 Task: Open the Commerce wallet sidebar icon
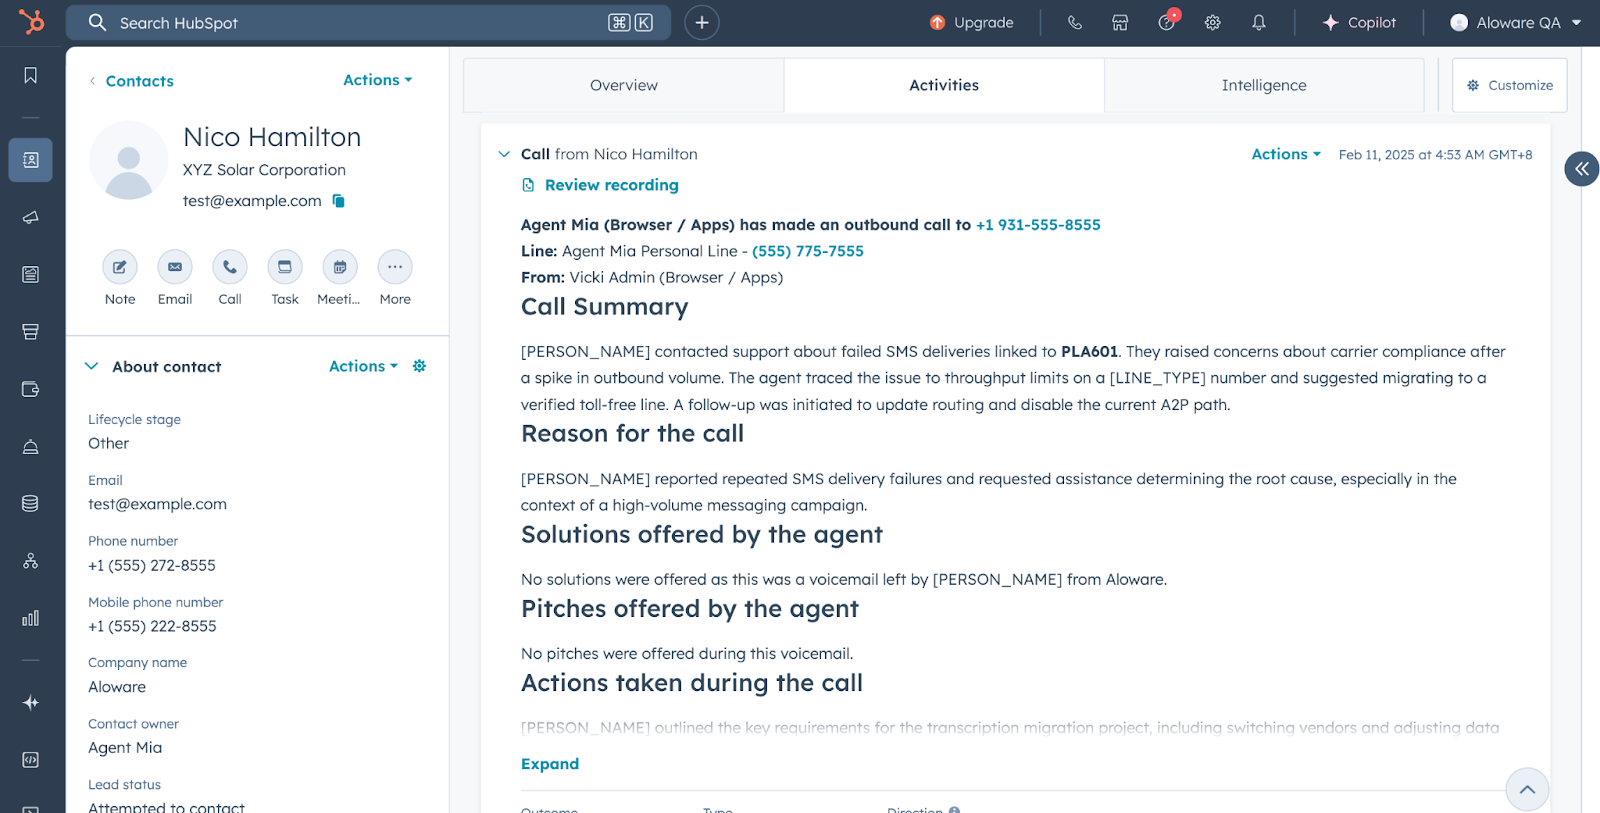(31, 389)
